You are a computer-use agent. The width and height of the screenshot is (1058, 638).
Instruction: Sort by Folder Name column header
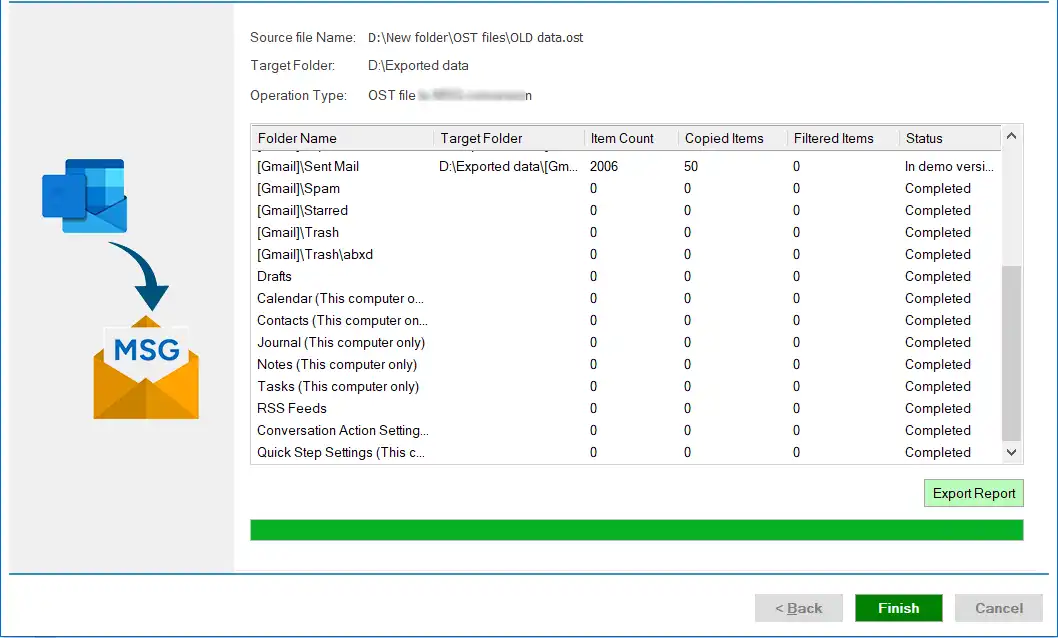343,138
